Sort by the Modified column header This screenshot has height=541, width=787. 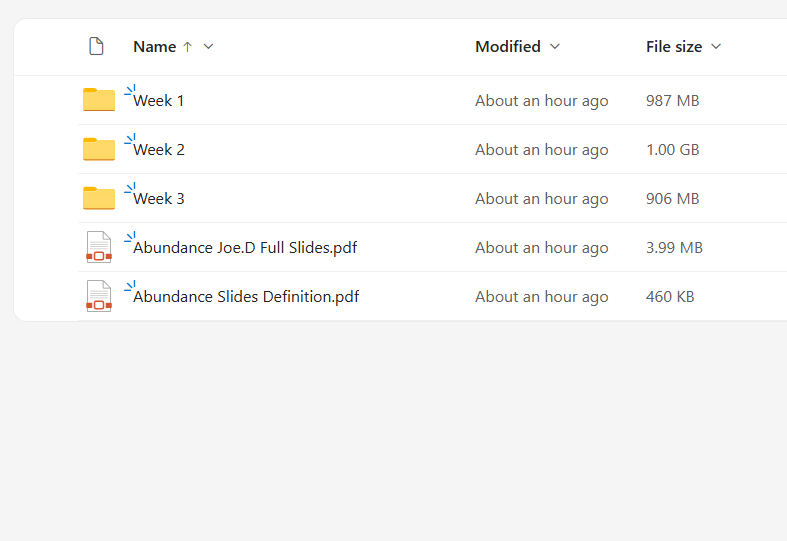(508, 47)
